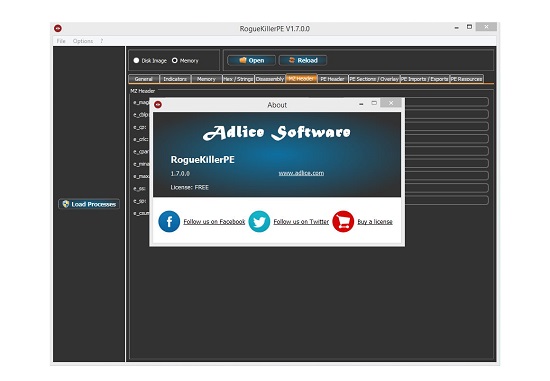
Task: Click the Follow us on Facebook link
Action: 214,221
